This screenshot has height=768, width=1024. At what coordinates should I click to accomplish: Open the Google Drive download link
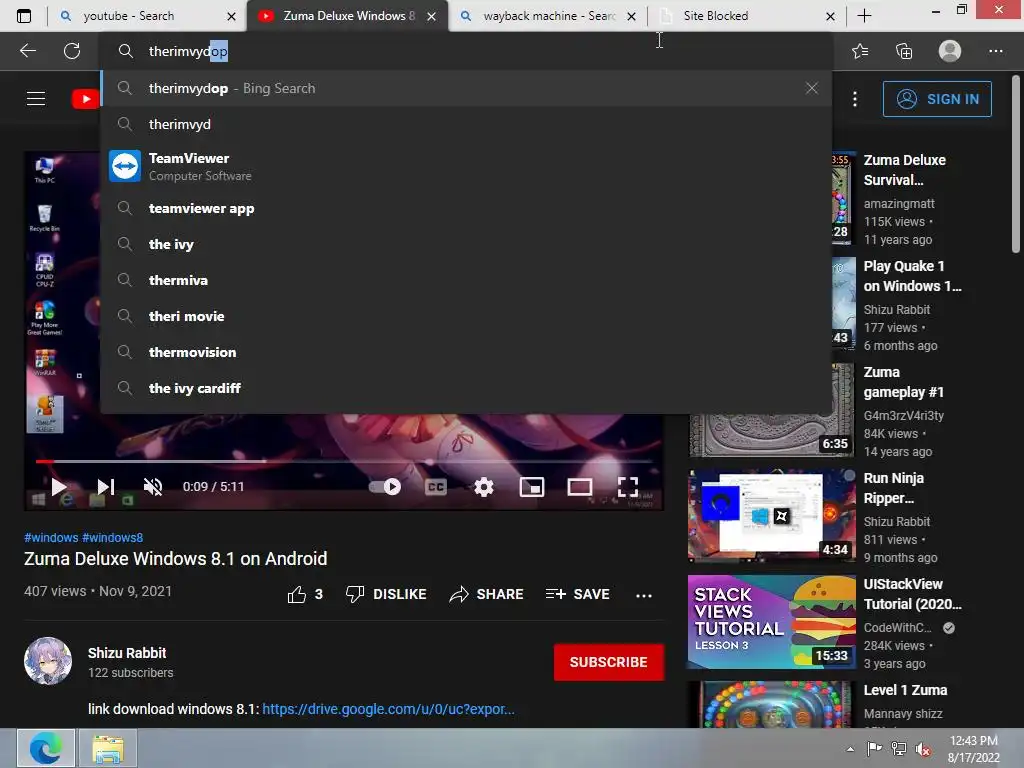pos(389,709)
